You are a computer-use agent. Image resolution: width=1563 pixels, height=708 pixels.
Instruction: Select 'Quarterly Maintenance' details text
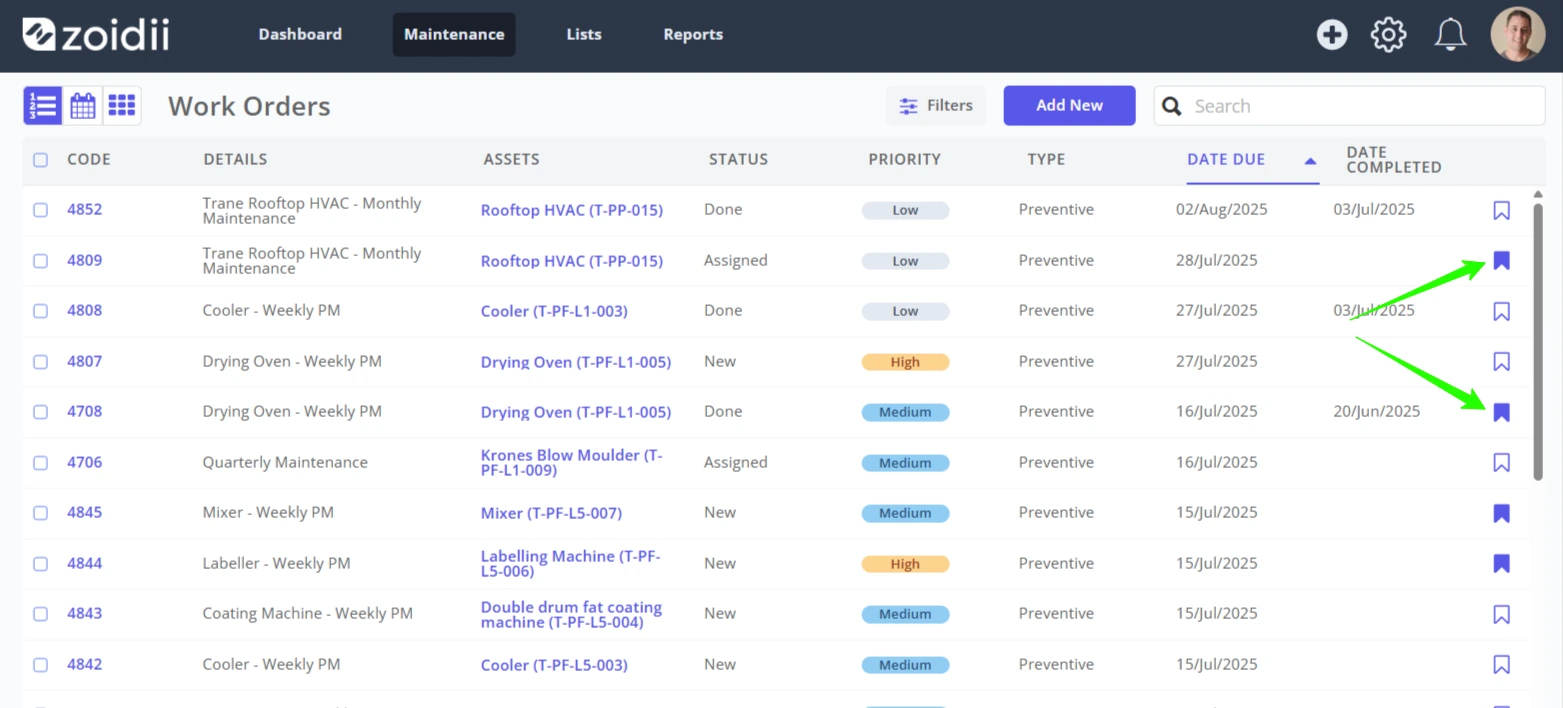285,462
